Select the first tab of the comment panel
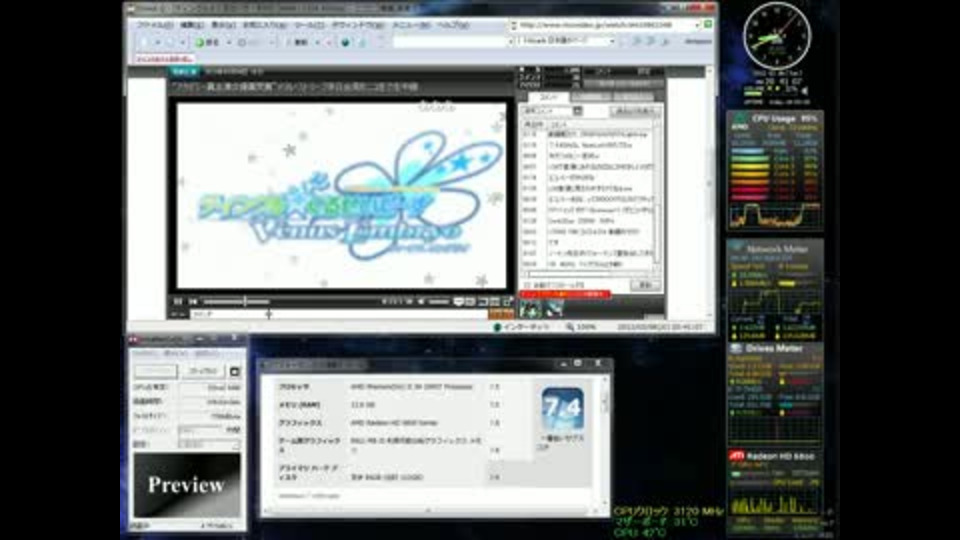 [x=548, y=97]
